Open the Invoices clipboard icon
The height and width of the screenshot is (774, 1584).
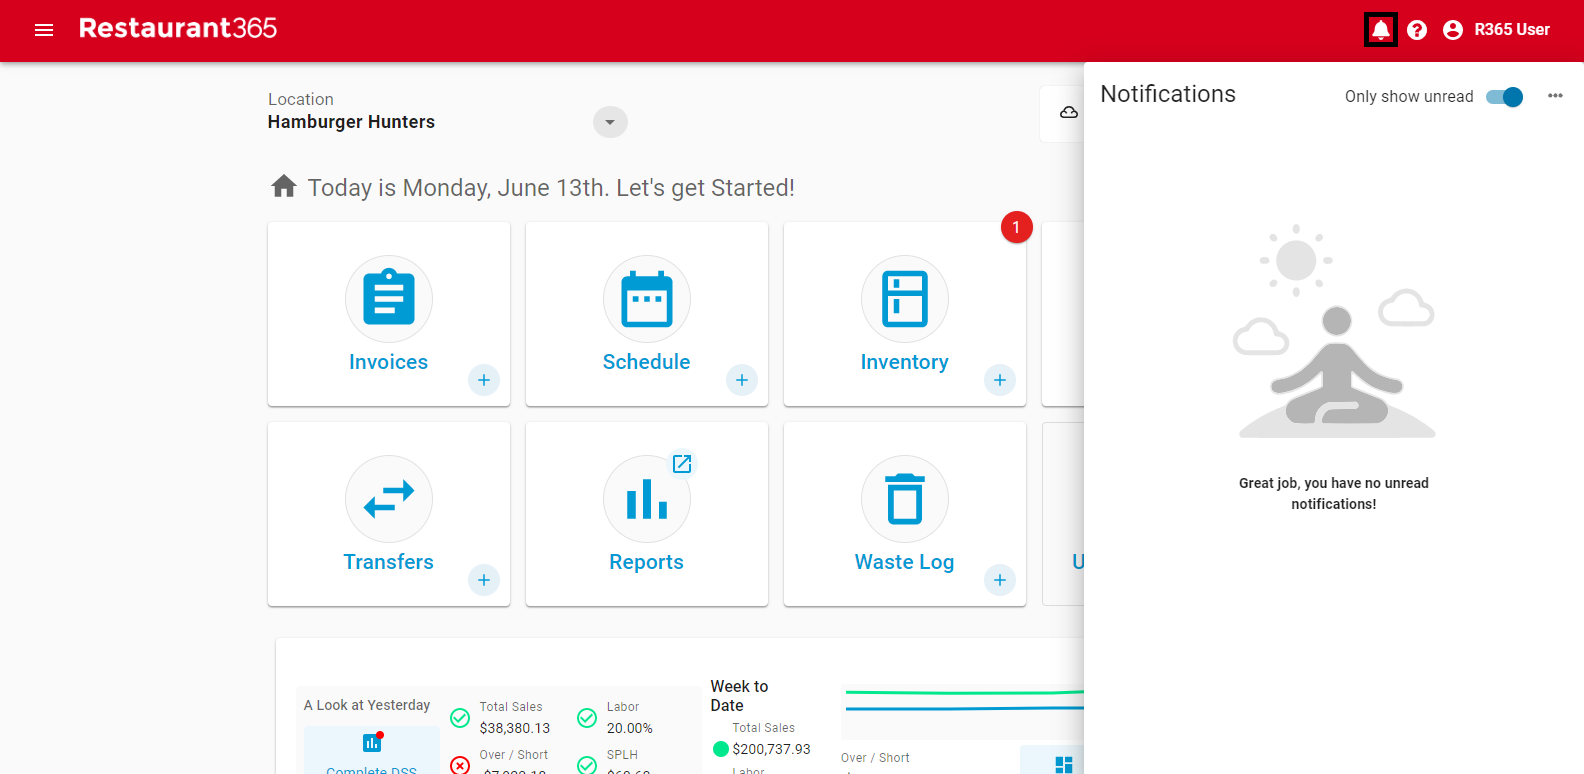tap(389, 298)
